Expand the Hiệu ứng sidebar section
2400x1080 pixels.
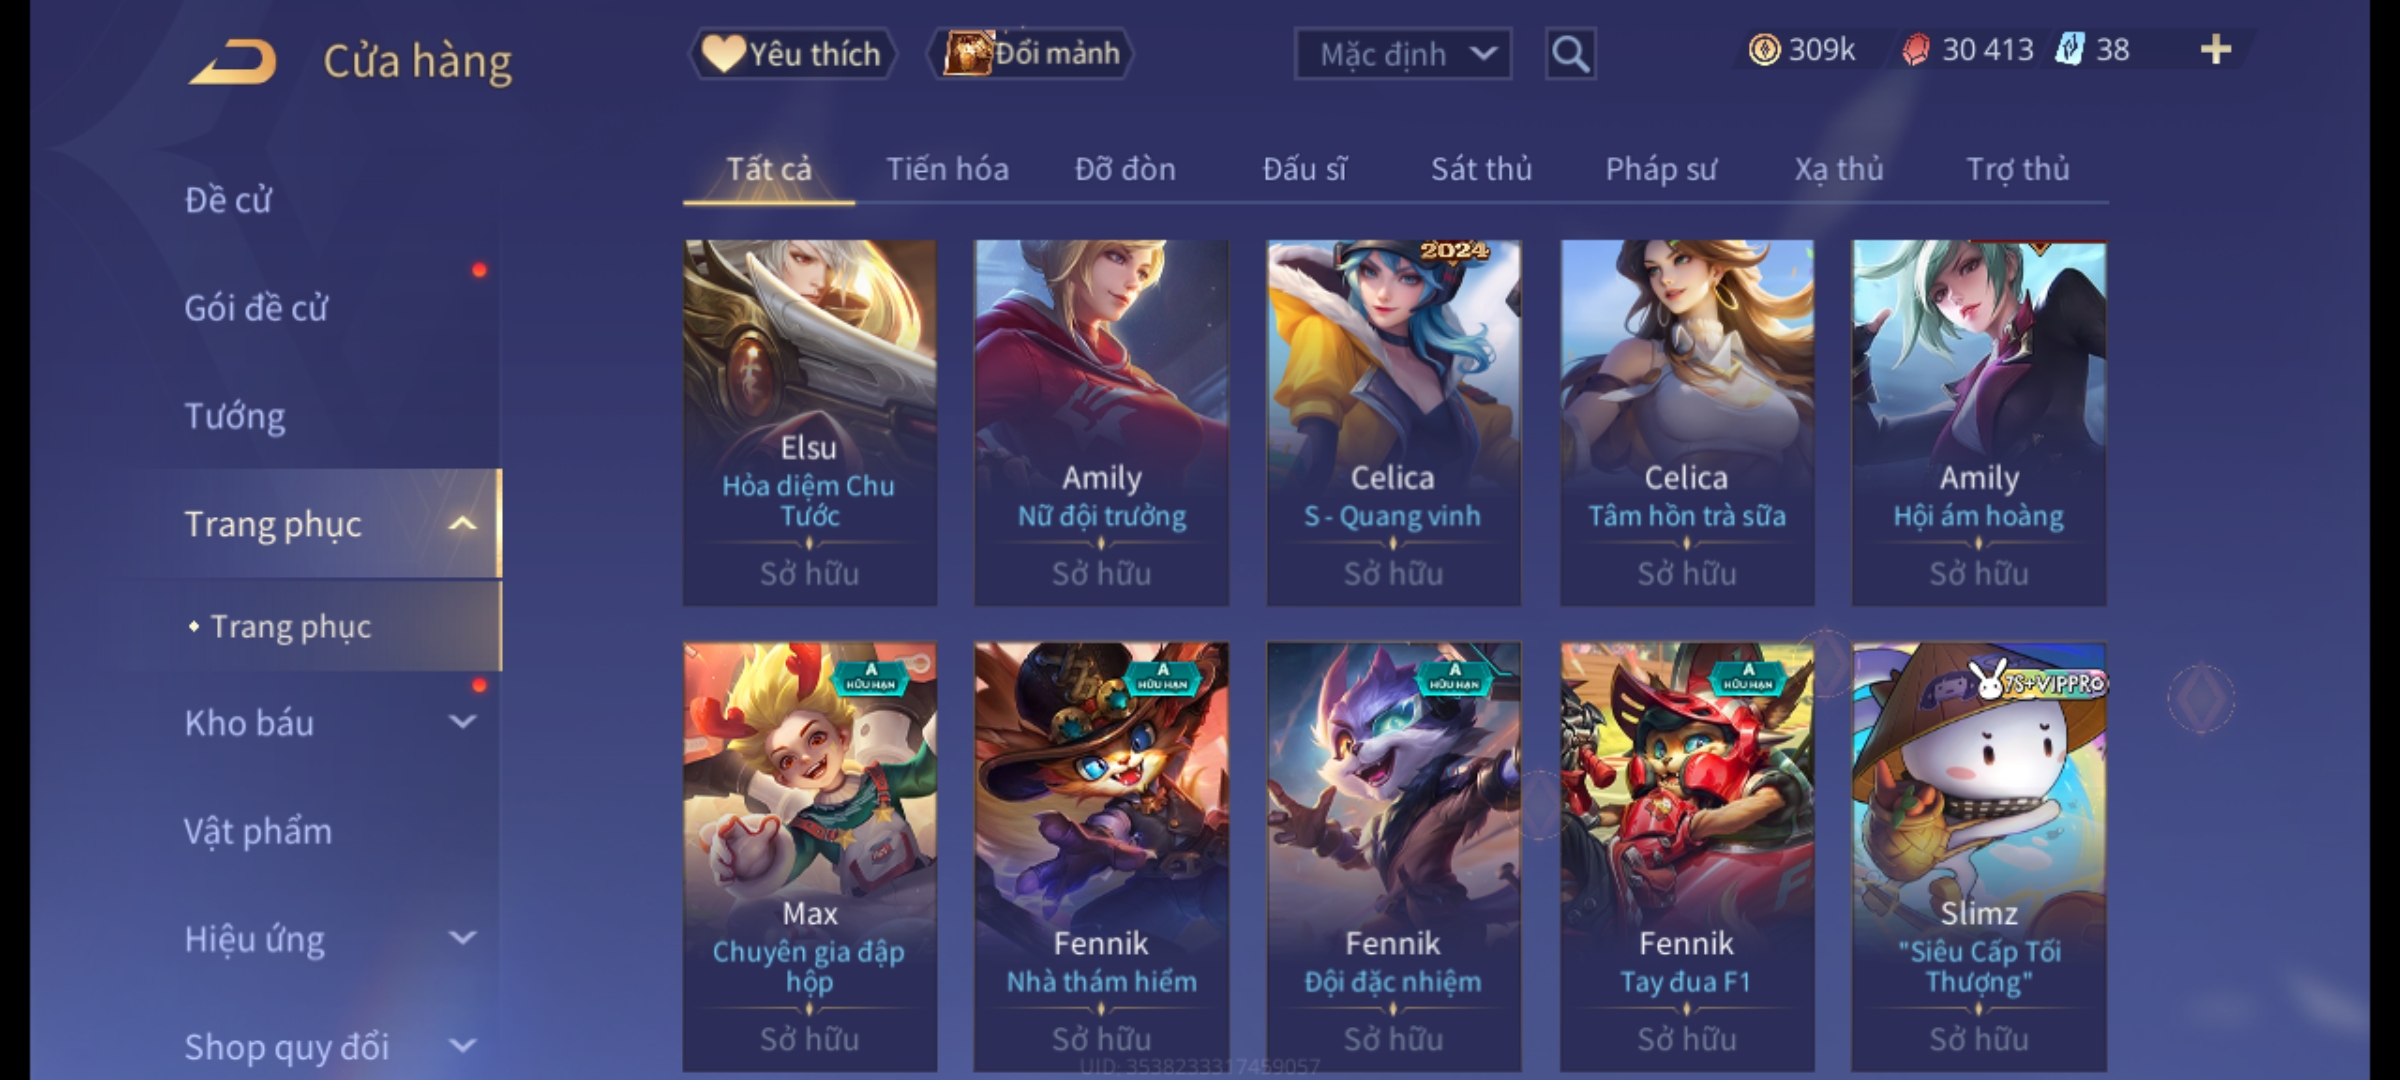point(463,938)
